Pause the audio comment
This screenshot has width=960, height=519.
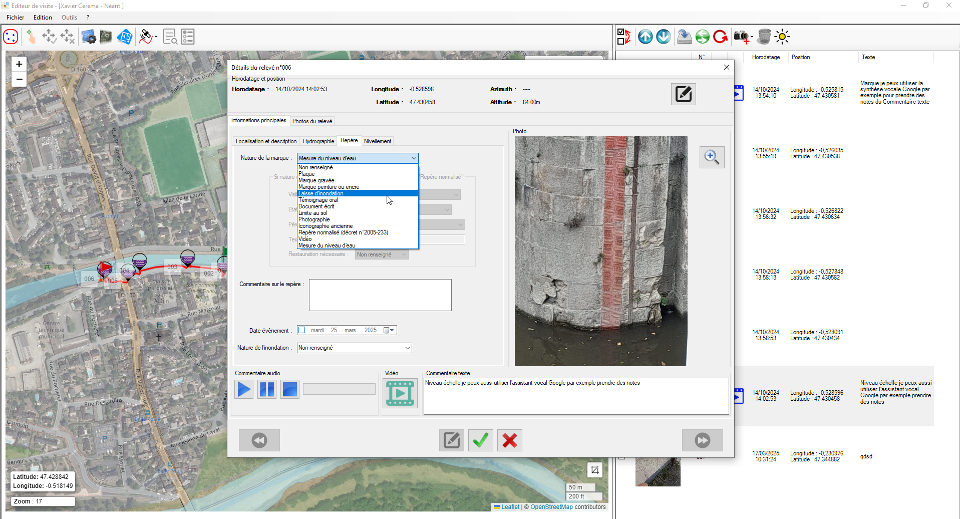pyautogui.click(x=267, y=389)
